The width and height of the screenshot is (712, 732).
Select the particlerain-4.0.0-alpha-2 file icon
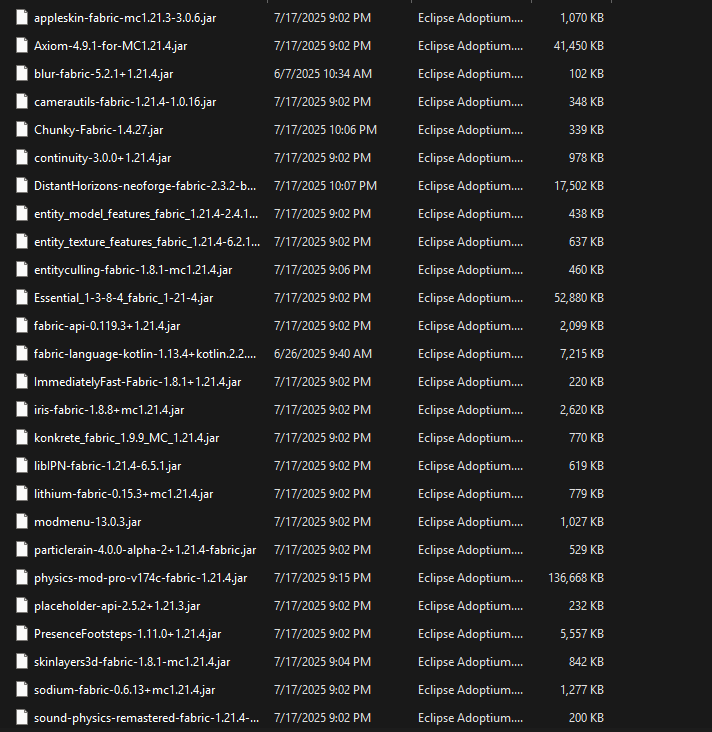pyautogui.click(x=21, y=550)
